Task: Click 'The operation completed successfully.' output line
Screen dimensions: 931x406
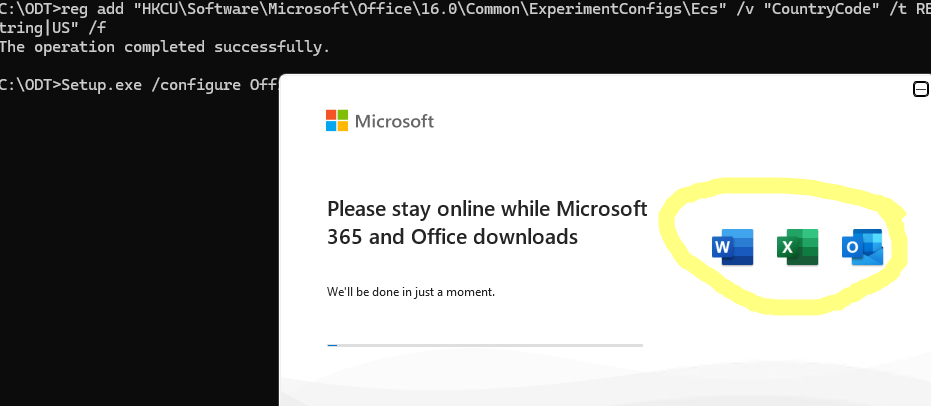Action: coord(165,47)
